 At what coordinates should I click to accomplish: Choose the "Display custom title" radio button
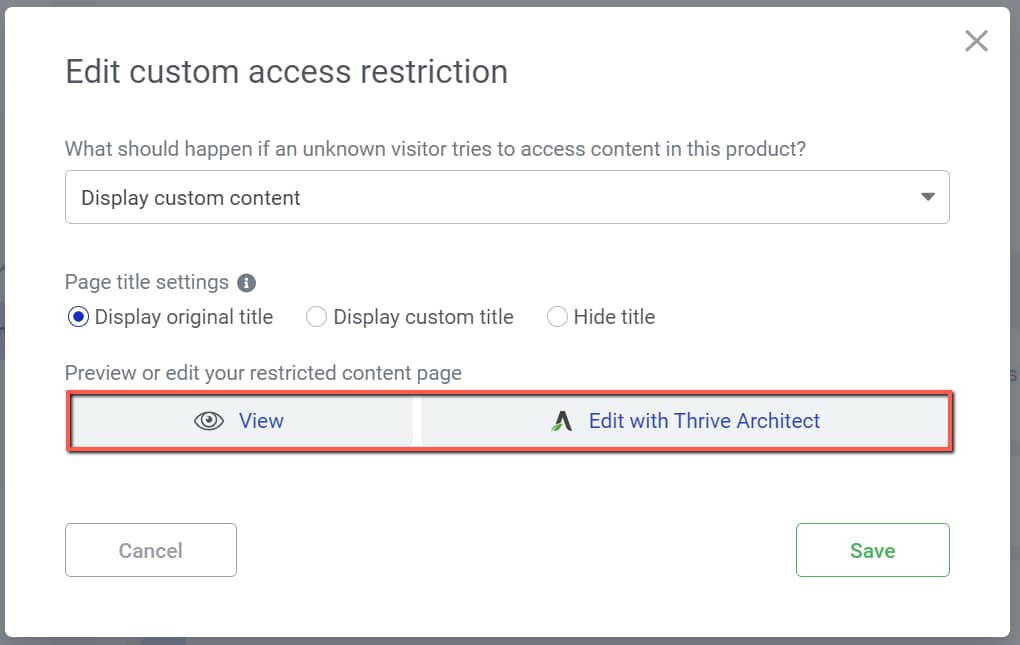pyautogui.click(x=316, y=317)
